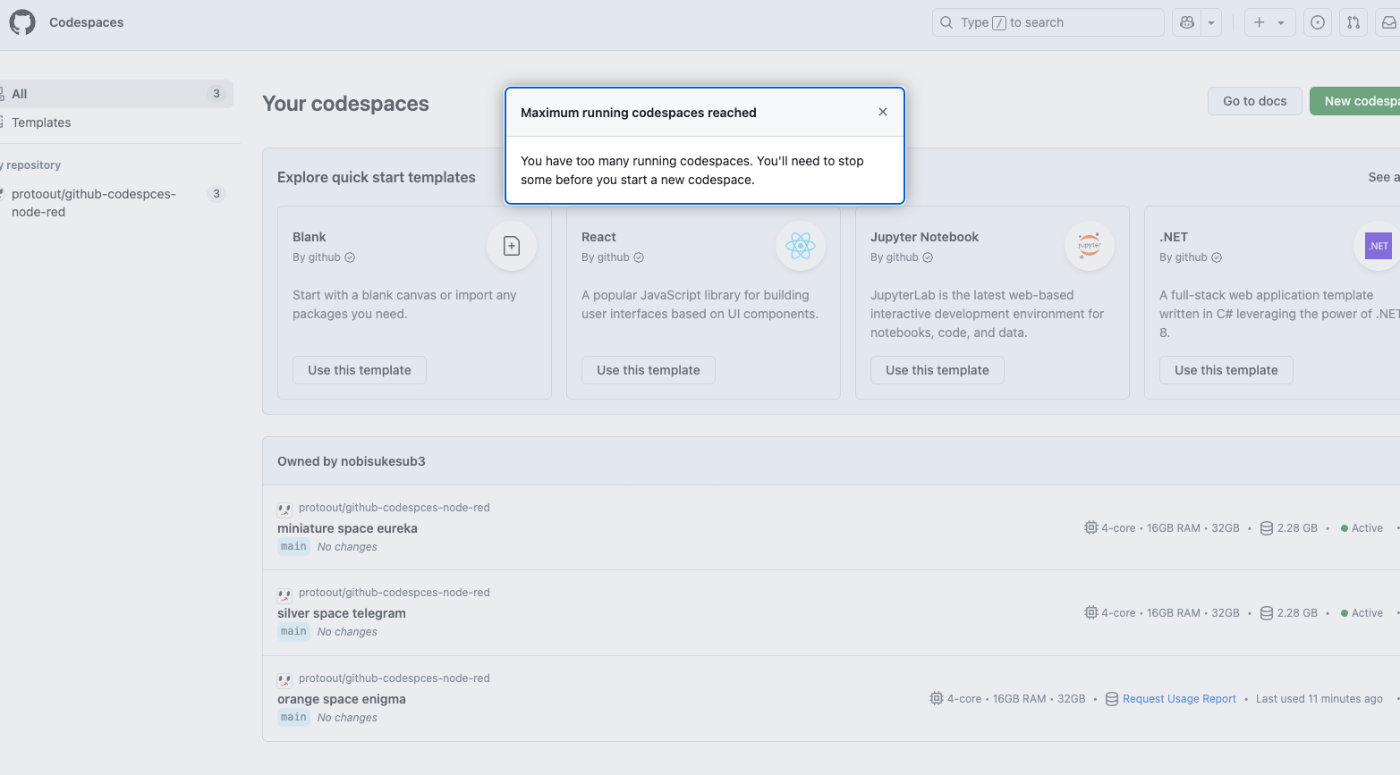Click the New codespace button
Screen dimensions: 1400x775
[1355, 101]
